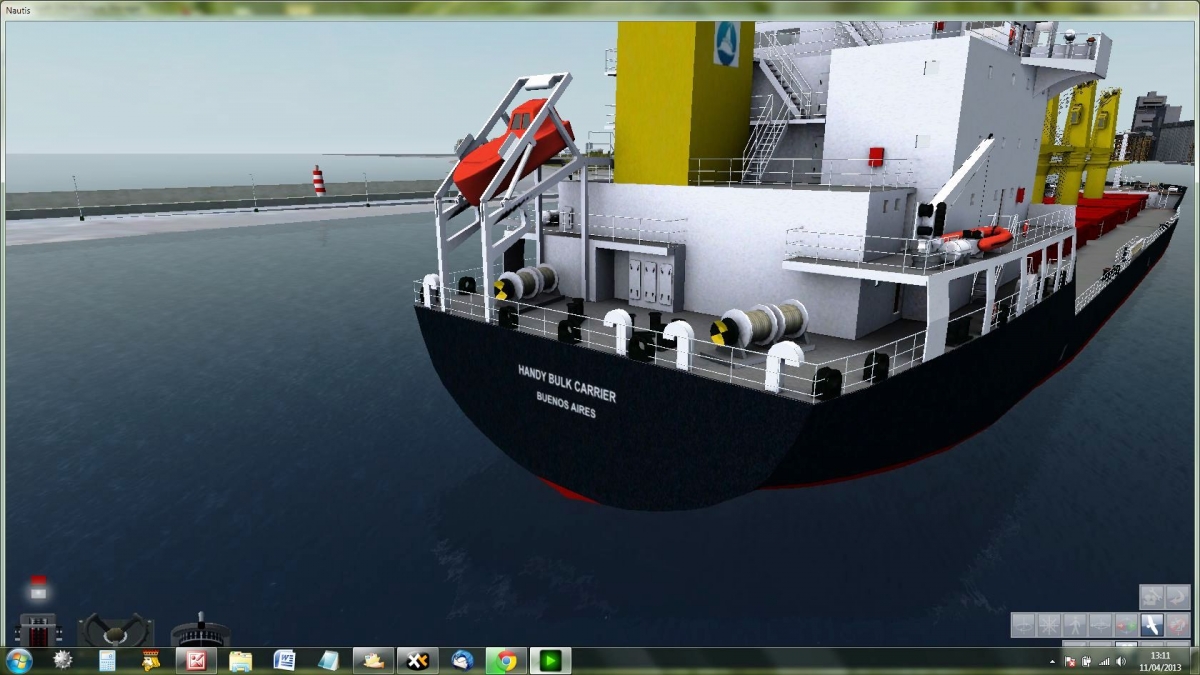
Task: Switch to the ship simulator taskbar app
Action: pos(373,660)
